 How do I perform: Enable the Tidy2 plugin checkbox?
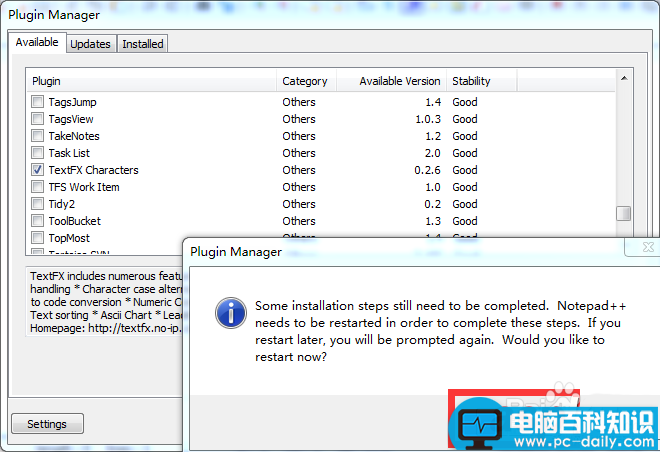38,204
